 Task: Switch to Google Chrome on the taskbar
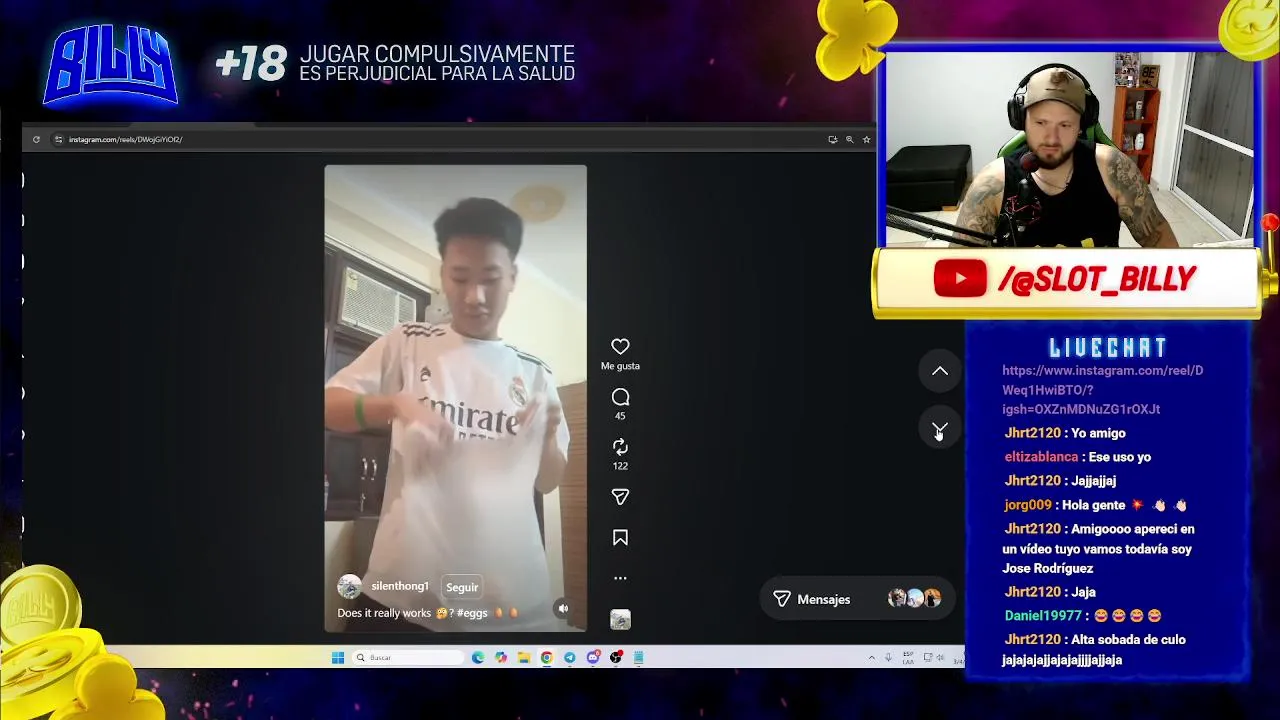tap(546, 657)
